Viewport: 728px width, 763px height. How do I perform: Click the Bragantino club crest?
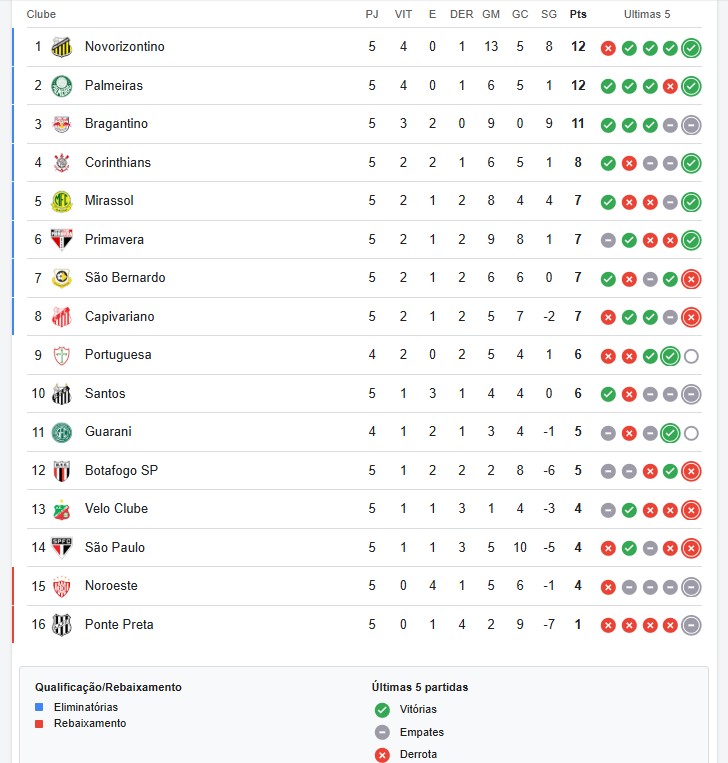click(x=62, y=124)
